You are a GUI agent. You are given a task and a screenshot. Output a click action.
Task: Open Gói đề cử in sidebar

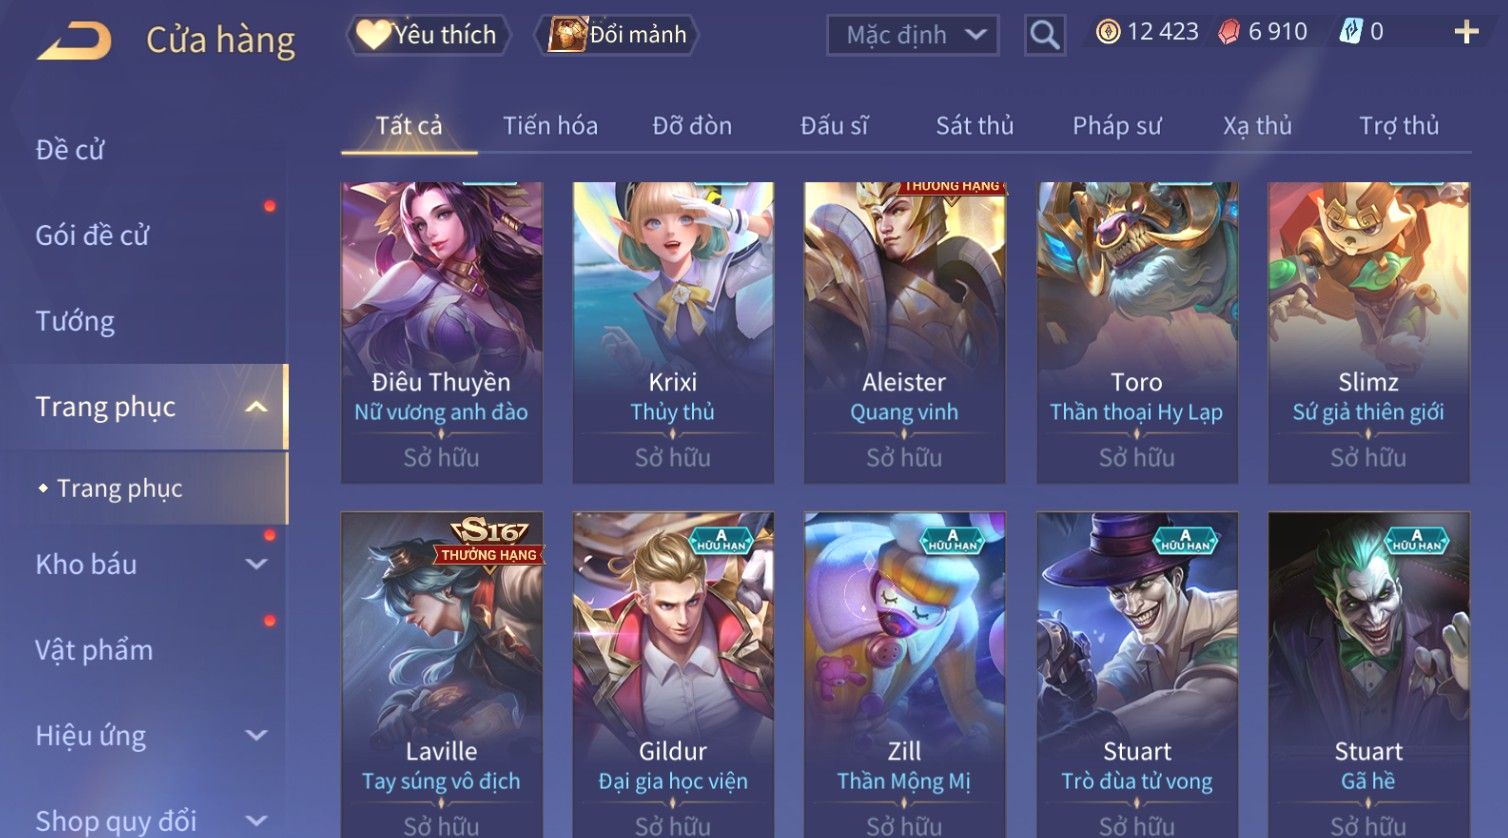pyautogui.click(x=92, y=235)
